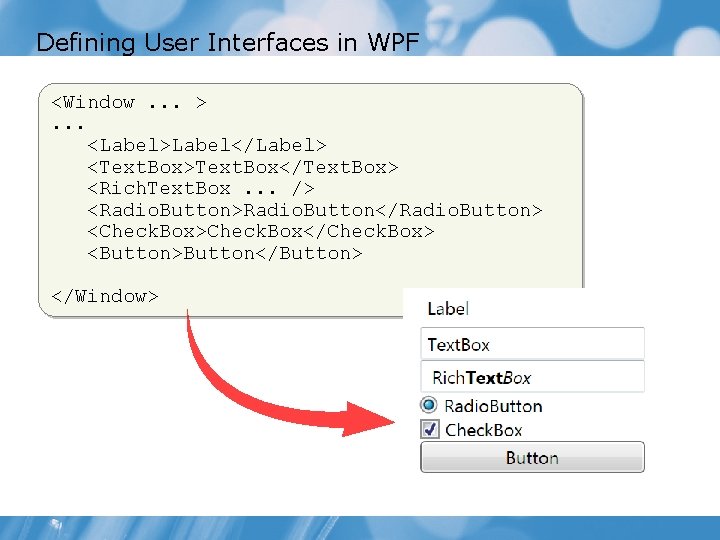720x540 pixels.
Task: Click the CheckBox caption text
Action: (484, 430)
